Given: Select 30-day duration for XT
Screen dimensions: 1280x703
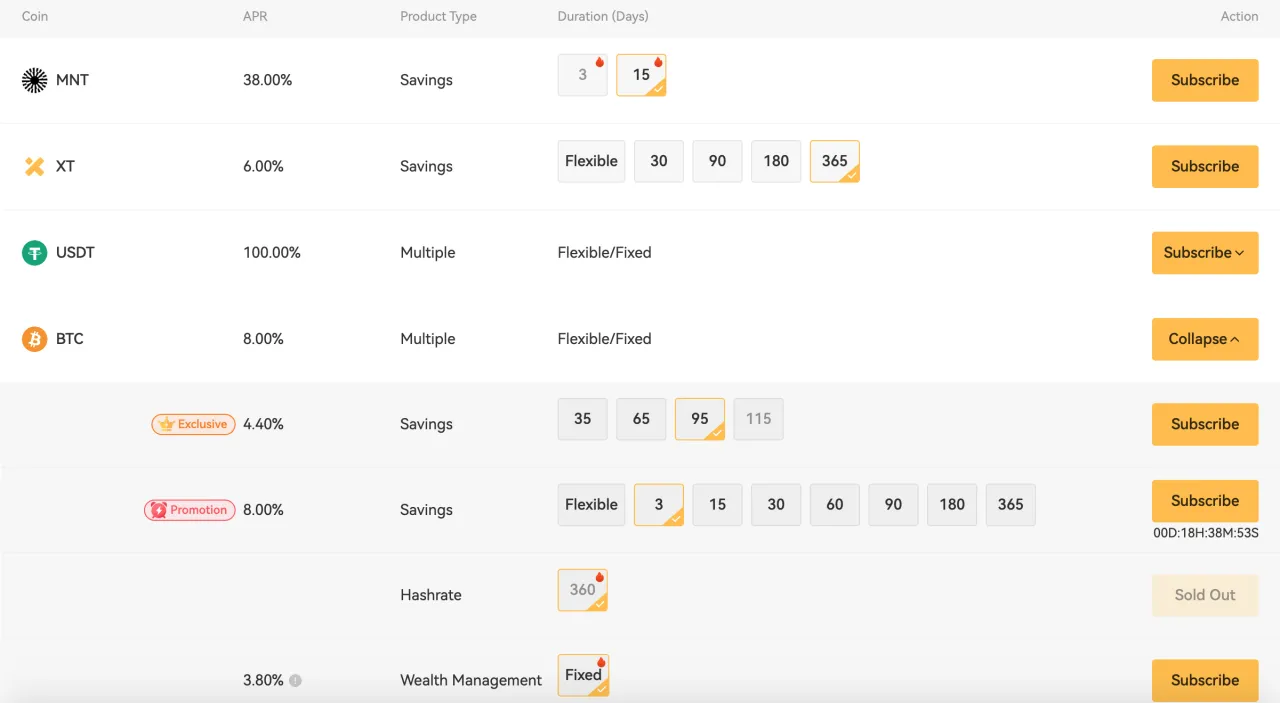Looking at the screenshot, I should [659, 161].
